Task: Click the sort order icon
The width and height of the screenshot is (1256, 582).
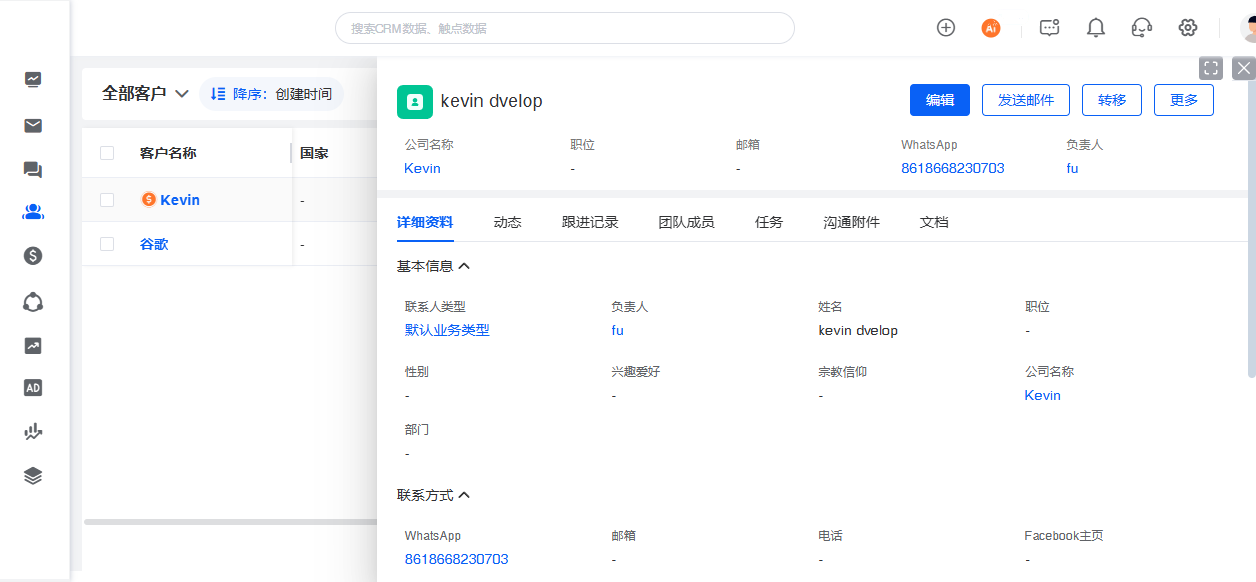Action: (x=218, y=94)
